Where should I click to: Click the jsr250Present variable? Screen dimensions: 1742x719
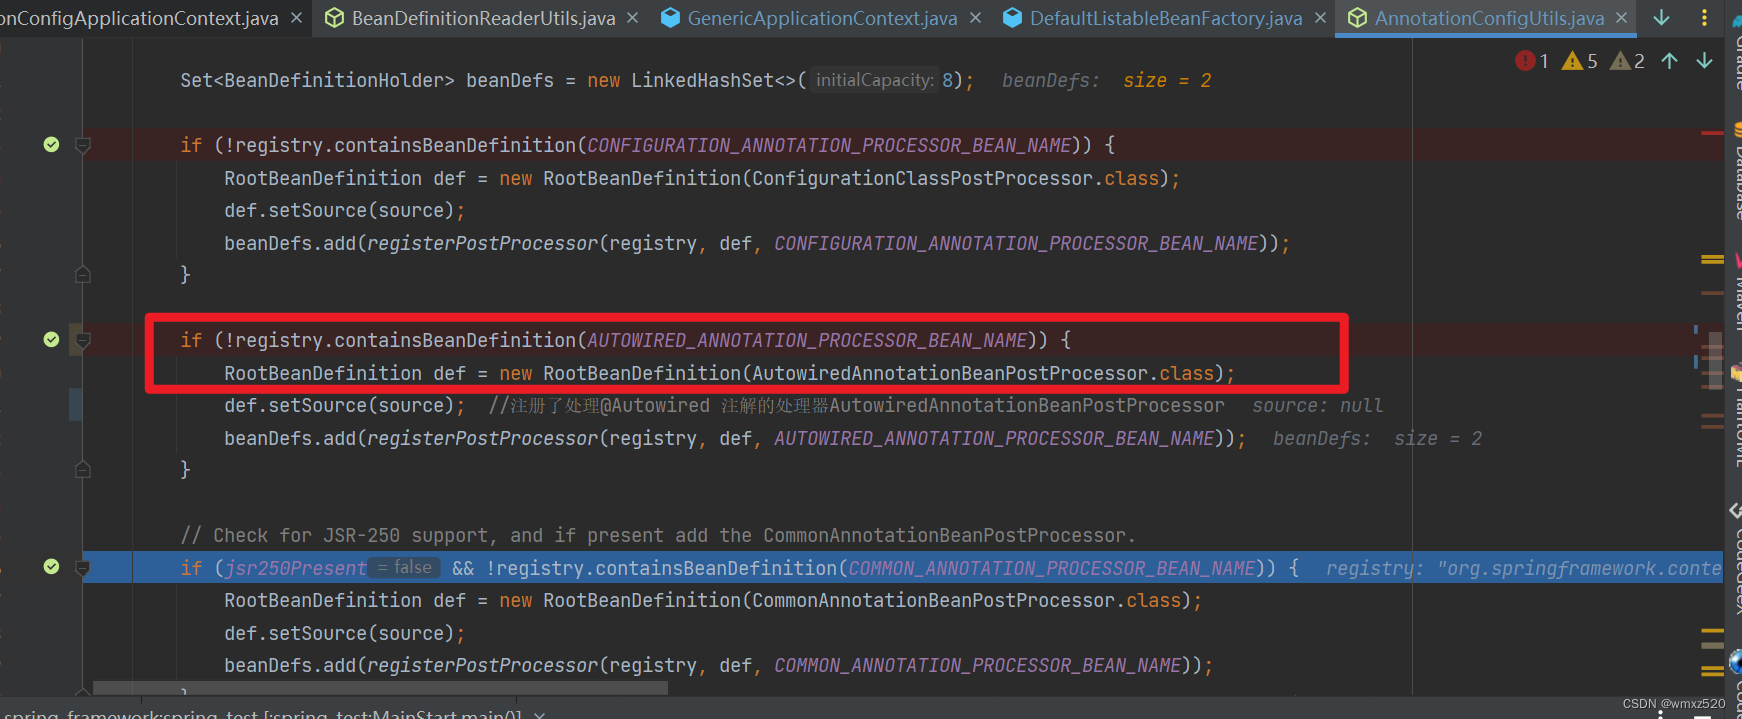coord(296,568)
